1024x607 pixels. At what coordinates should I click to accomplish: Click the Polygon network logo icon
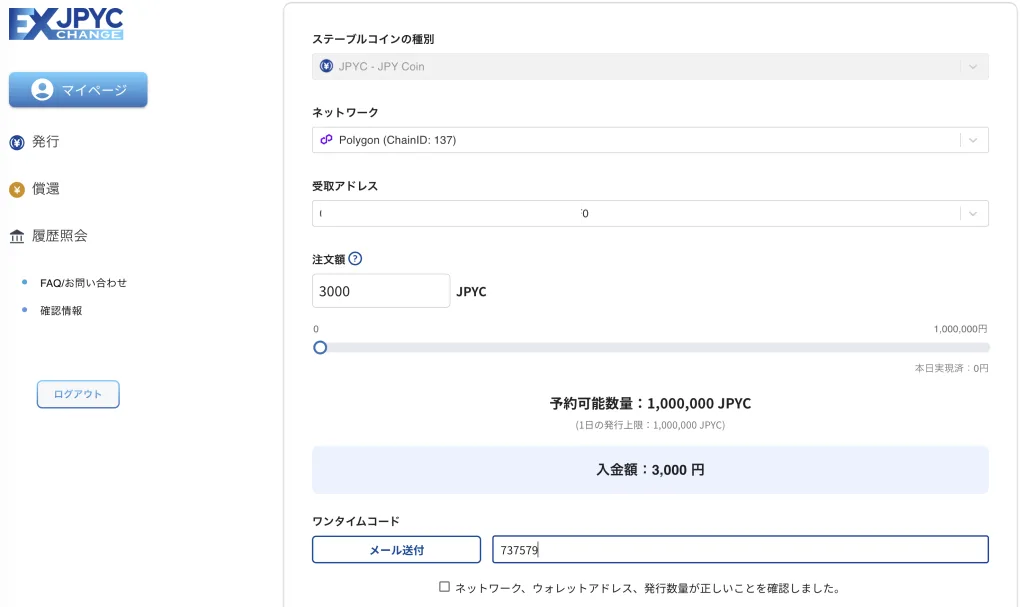[x=326, y=140]
